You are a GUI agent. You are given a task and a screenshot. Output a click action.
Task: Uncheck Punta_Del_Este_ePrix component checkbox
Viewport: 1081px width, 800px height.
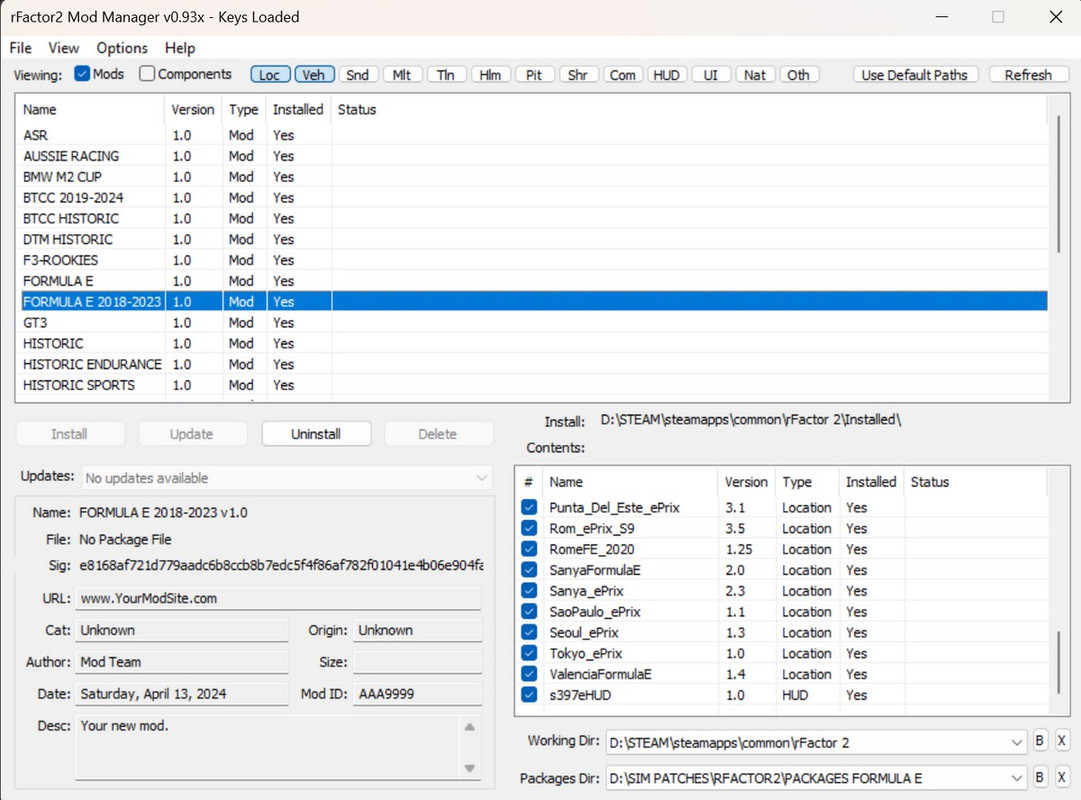tap(529, 508)
